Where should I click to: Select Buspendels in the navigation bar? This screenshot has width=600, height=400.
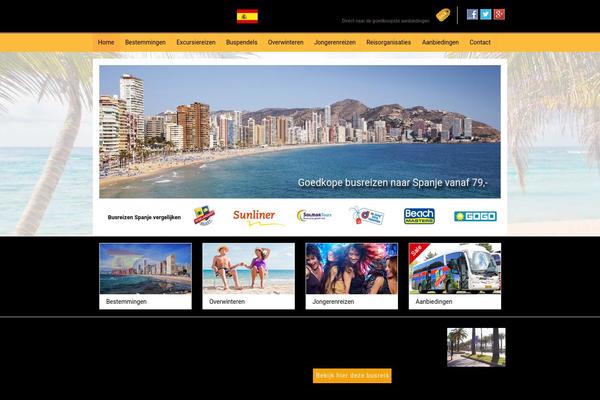pos(241,42)
